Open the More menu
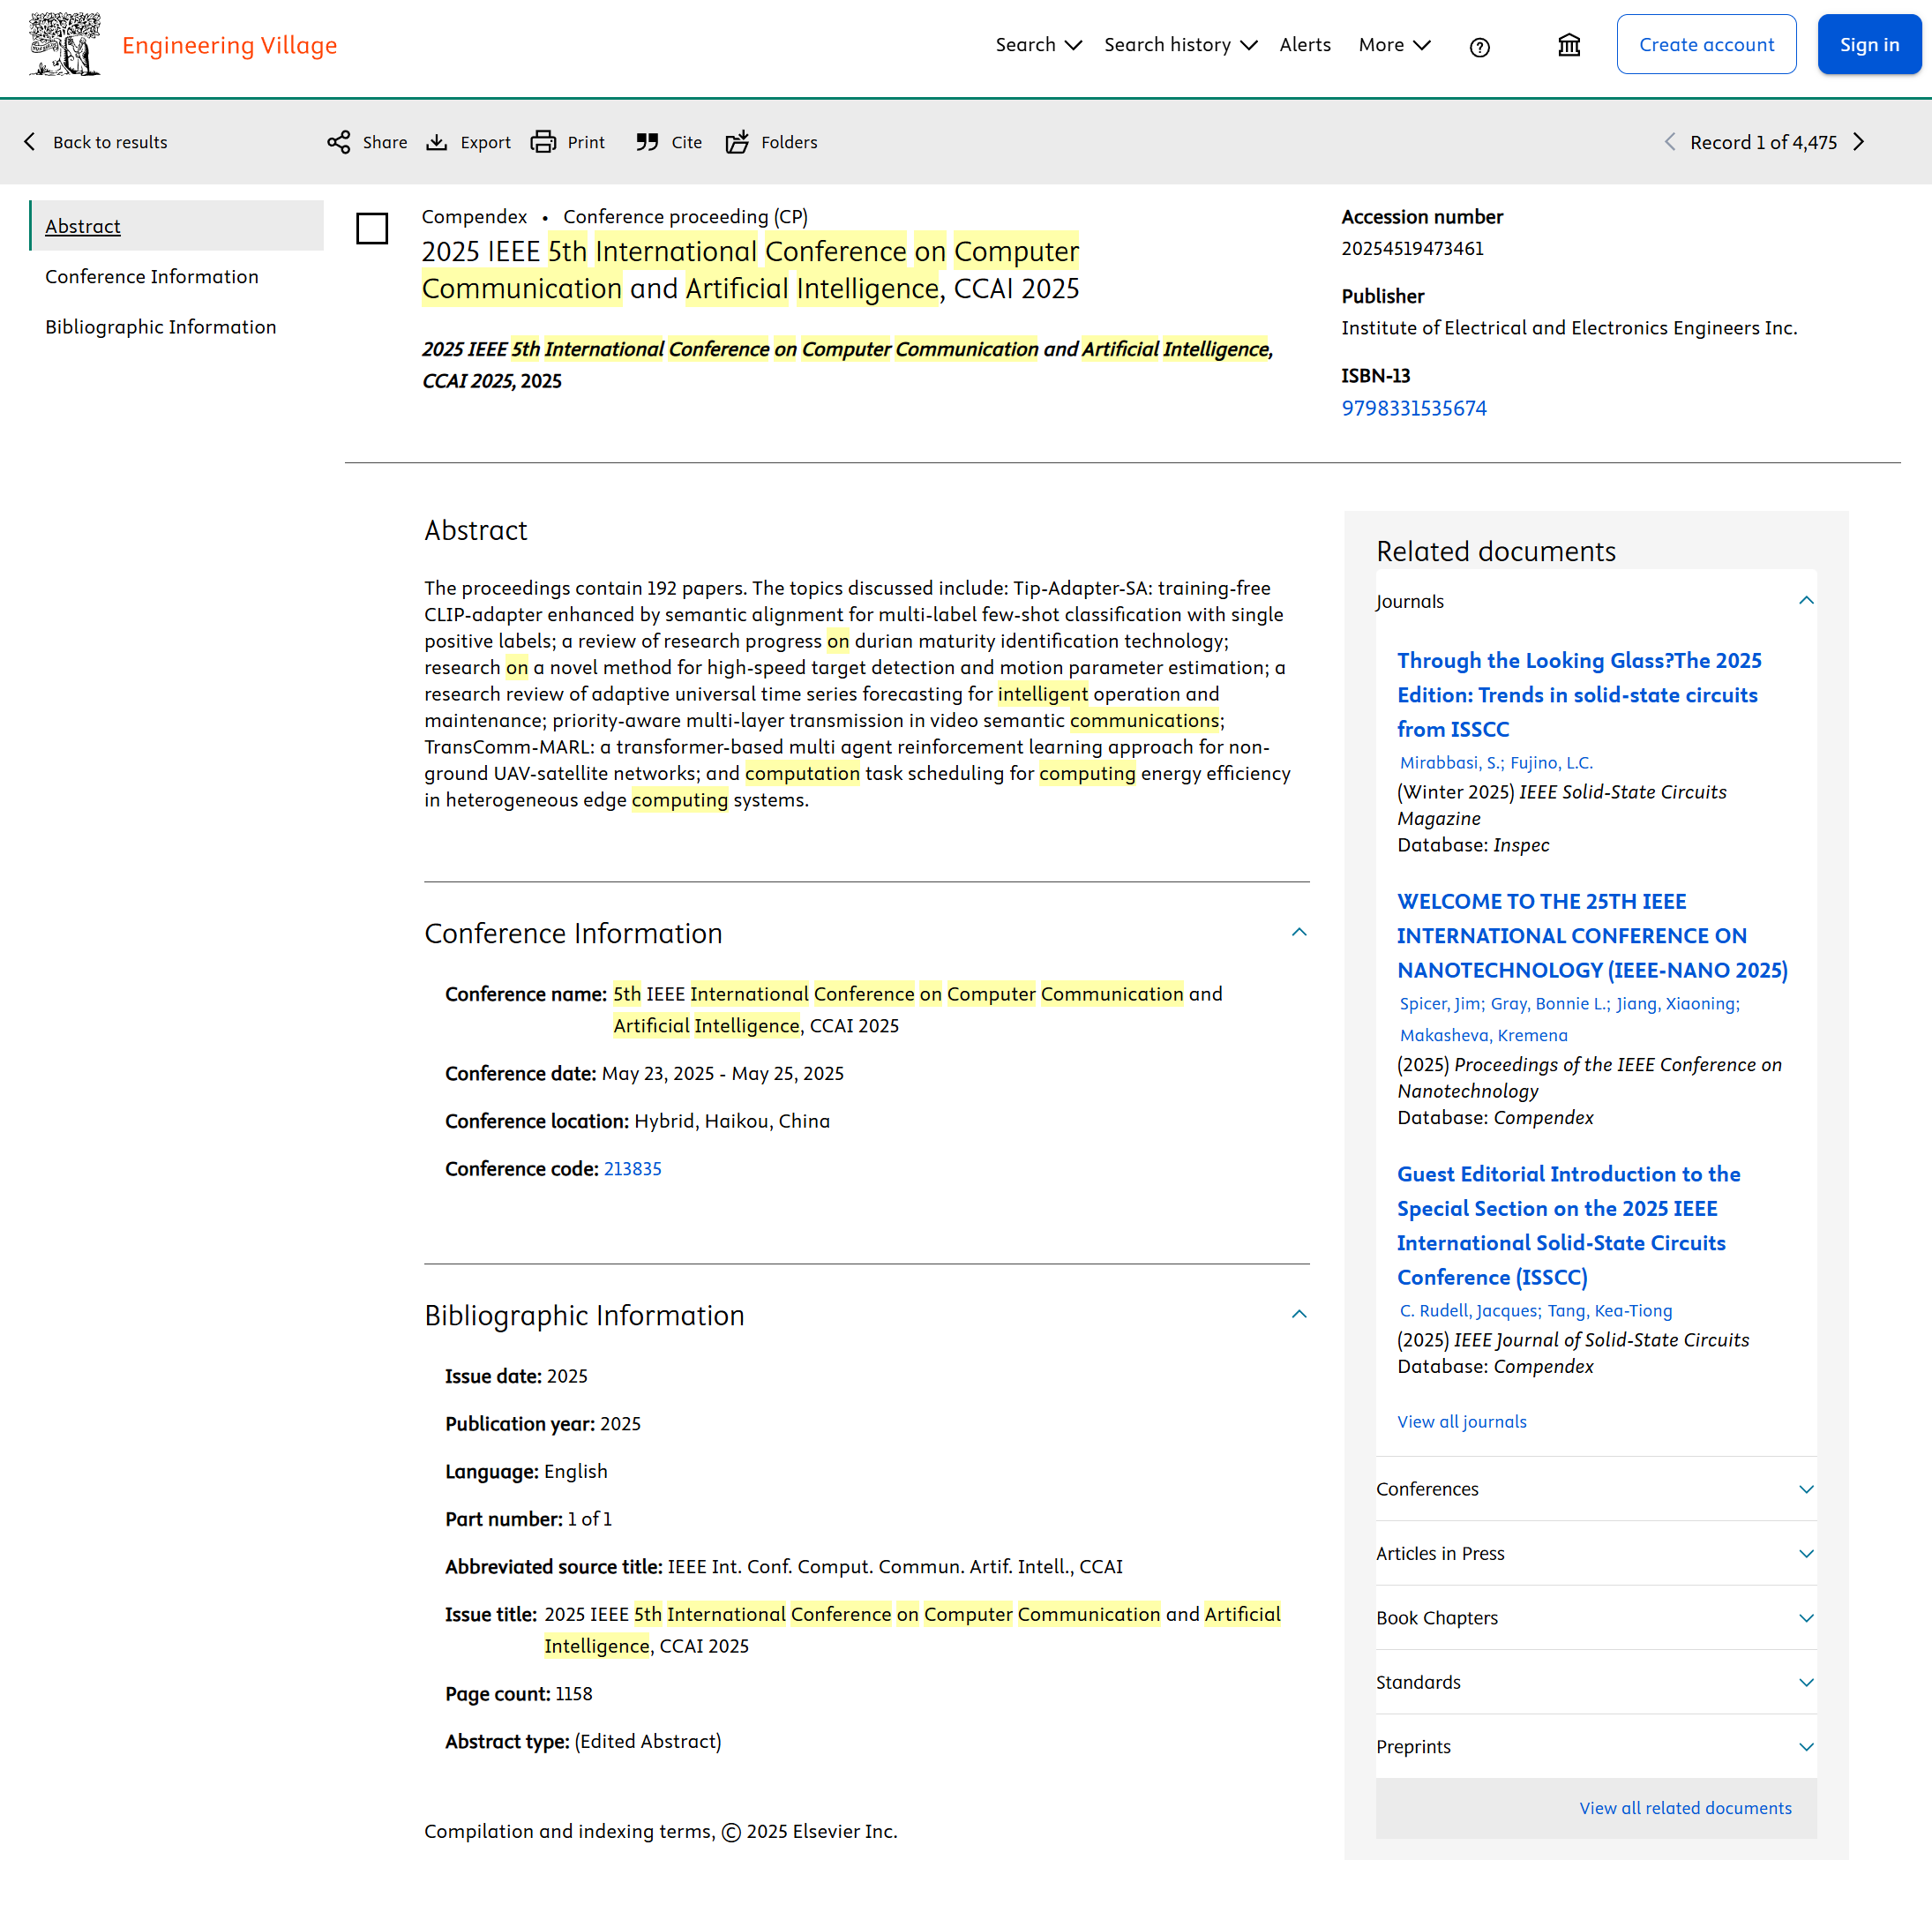1932x1920 pixels. click(x=1394, y=45)
